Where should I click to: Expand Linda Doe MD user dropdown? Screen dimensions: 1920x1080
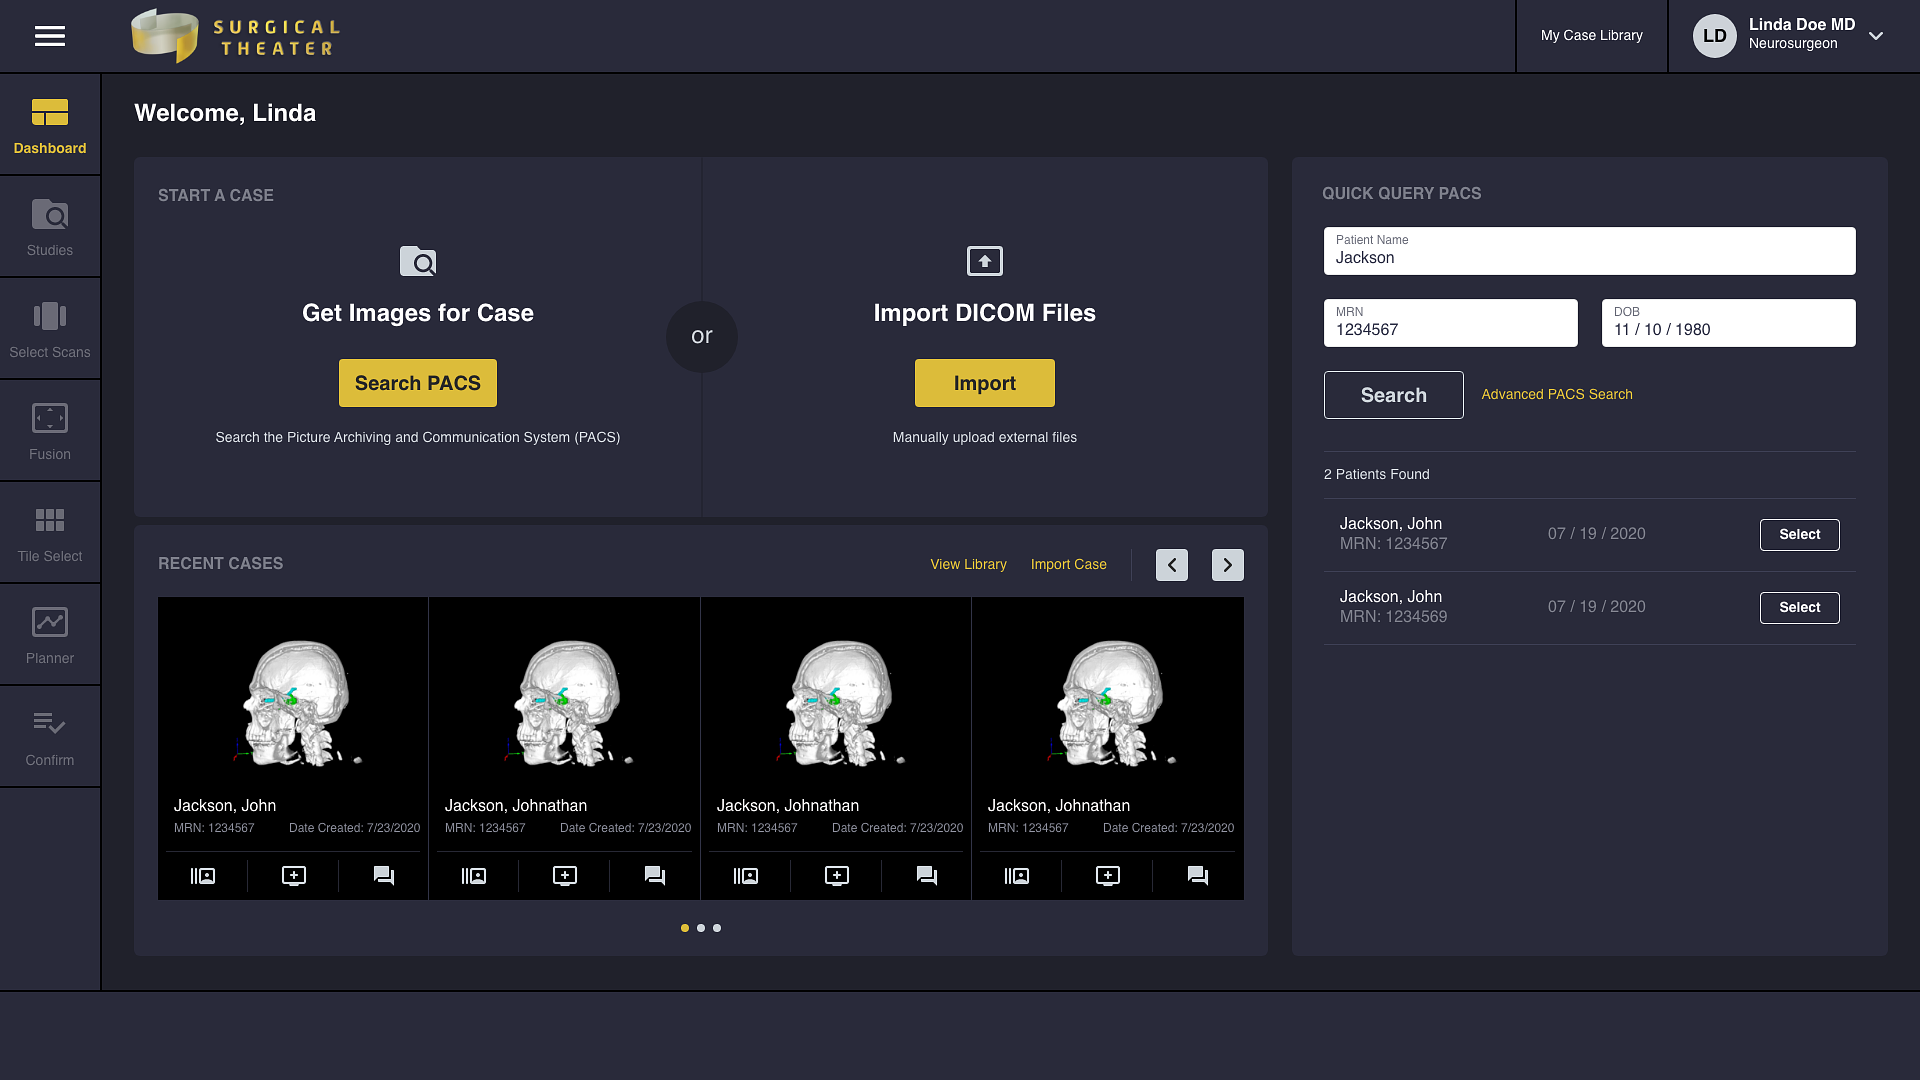click(1876, 36)
